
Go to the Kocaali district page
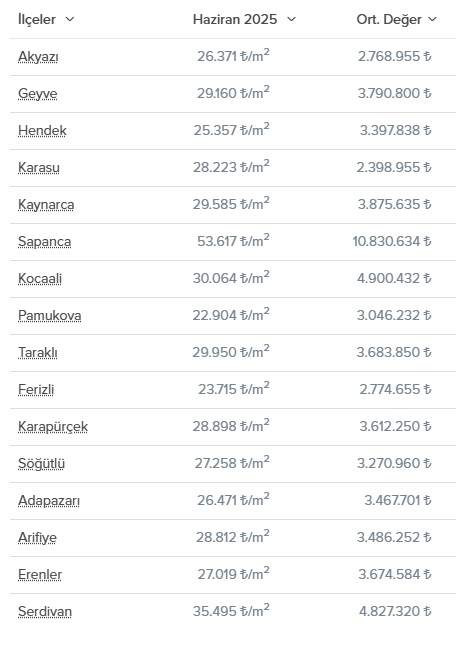[40, 279]
